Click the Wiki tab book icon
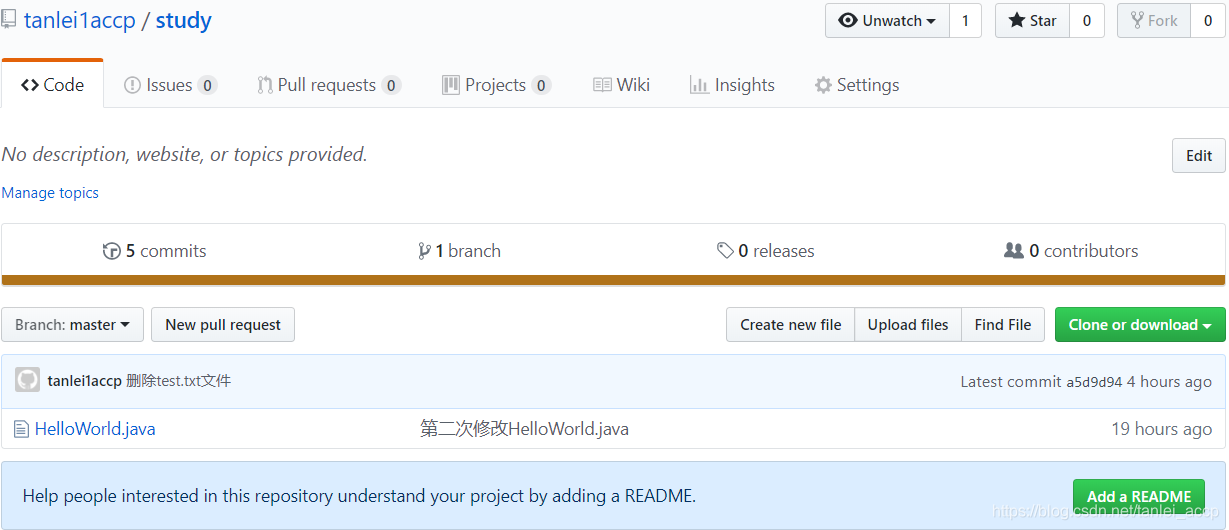Image resolution: width=1229 pixels, height=530 pixels. [x=602, y=85]
